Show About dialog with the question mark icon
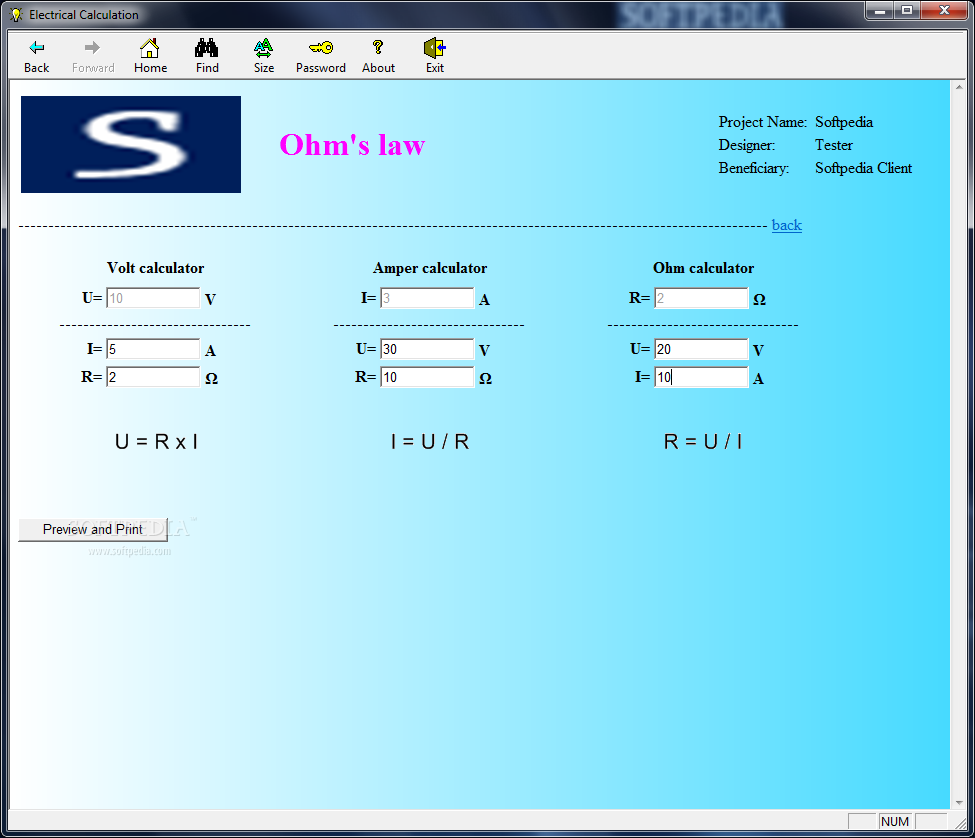The width and height of the screenshot is (975, 838). 378,56
